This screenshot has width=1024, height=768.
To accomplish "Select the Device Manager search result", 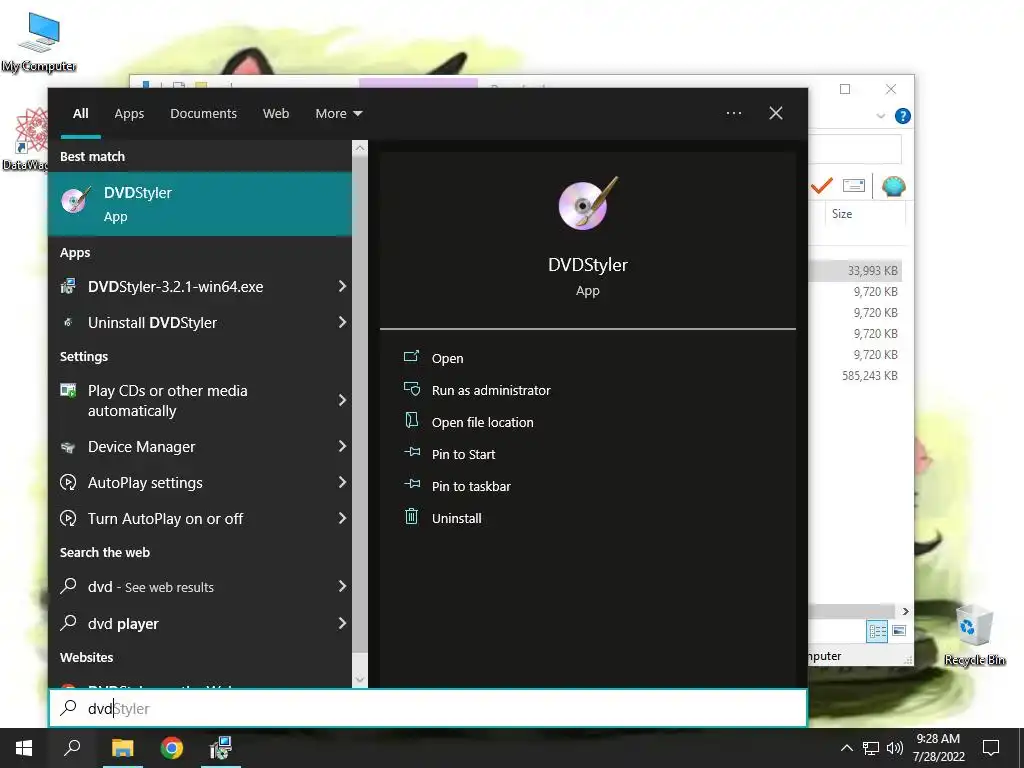I will [x=200, y=447].
